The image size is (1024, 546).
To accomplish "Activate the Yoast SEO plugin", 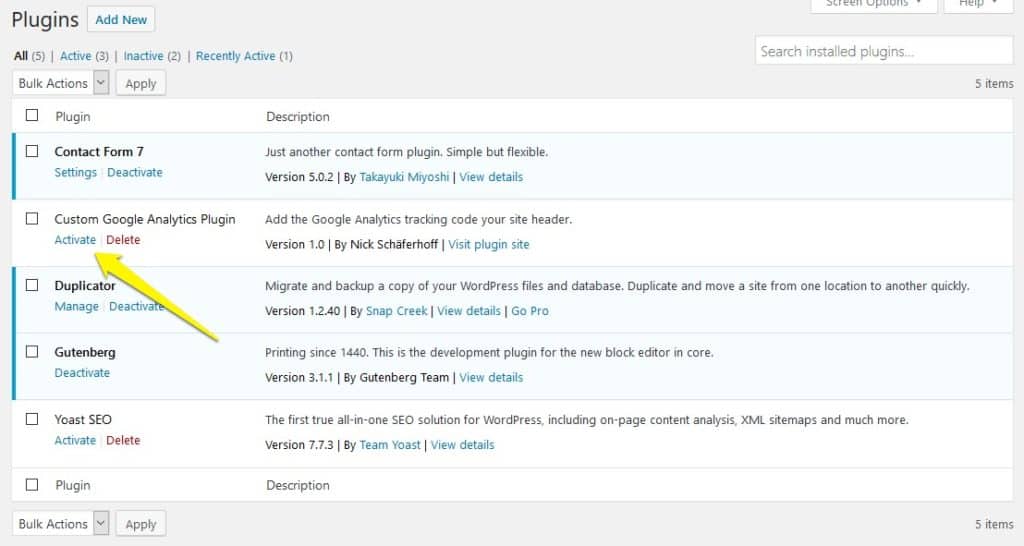I will click(75, 440).
